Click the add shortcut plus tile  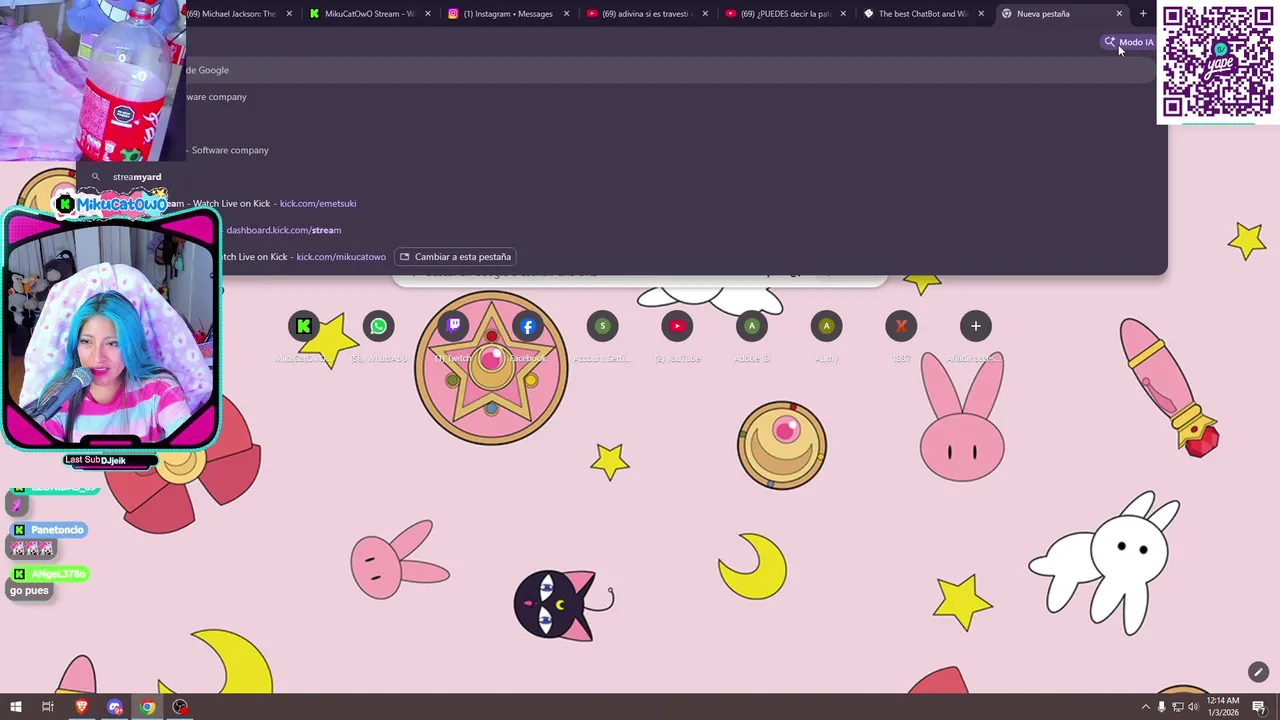976,326
